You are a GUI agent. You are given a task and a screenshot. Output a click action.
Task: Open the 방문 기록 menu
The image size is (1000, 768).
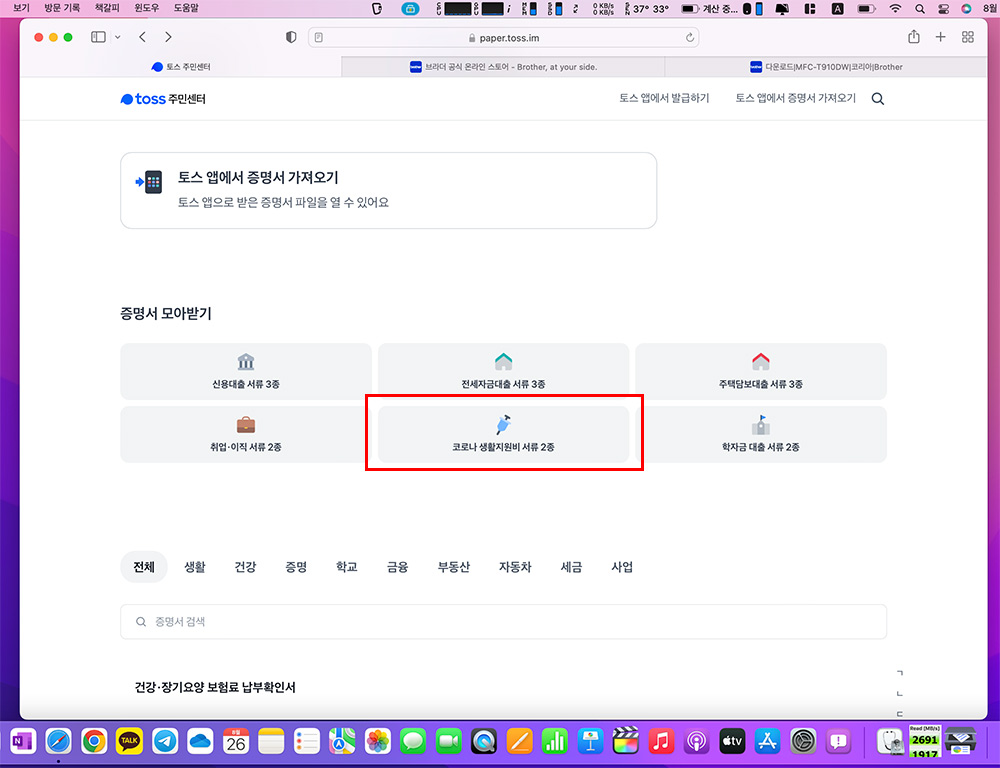[62, 8]
